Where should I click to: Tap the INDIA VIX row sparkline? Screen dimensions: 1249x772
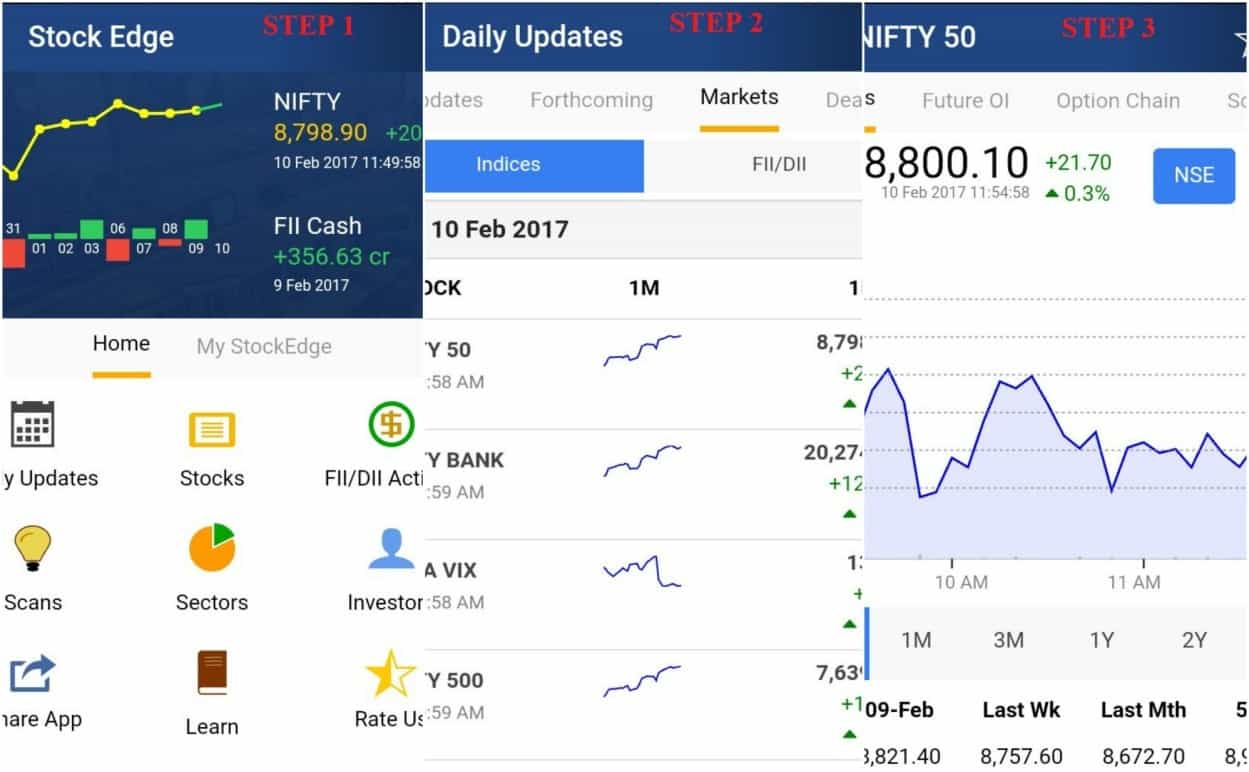tap(642, 572)
